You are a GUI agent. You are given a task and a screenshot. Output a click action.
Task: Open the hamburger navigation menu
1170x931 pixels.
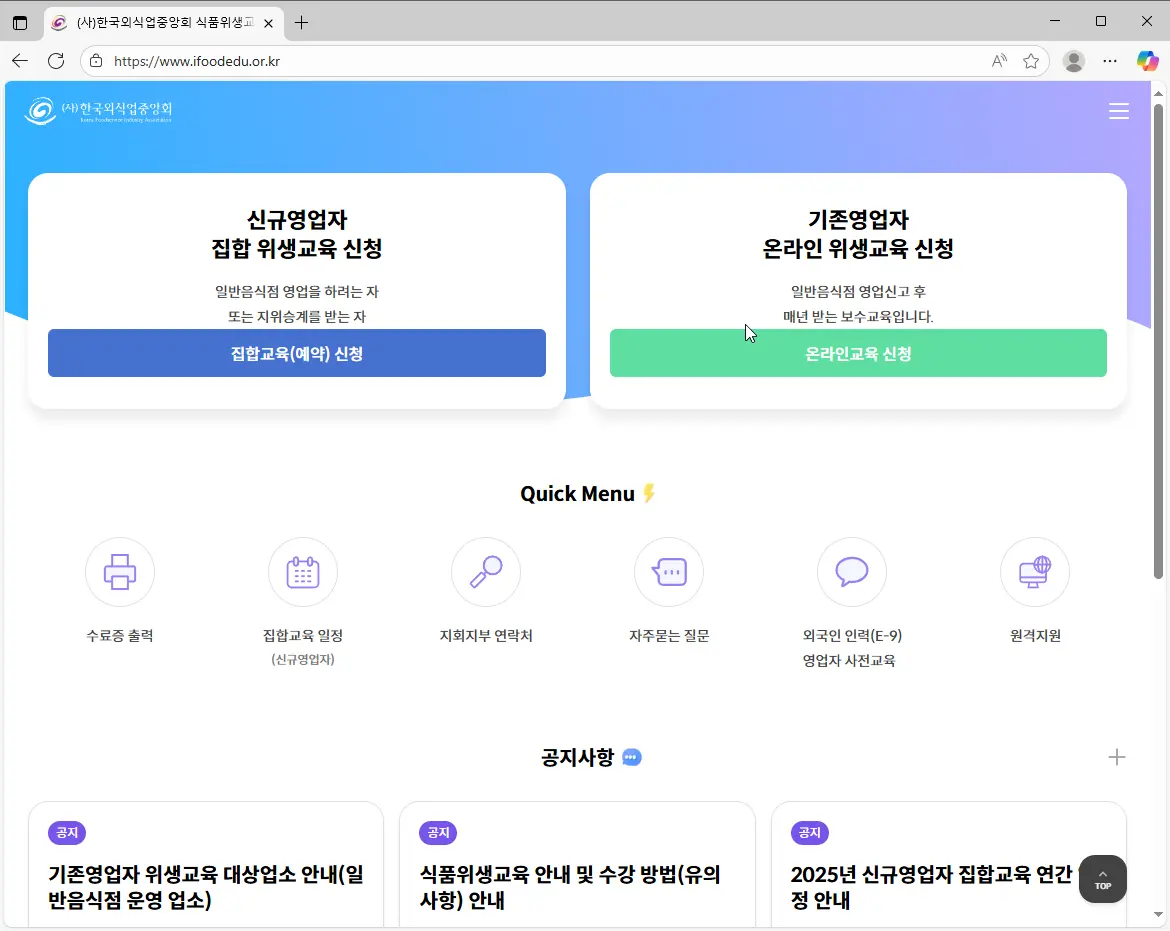tap(1119, 111)
